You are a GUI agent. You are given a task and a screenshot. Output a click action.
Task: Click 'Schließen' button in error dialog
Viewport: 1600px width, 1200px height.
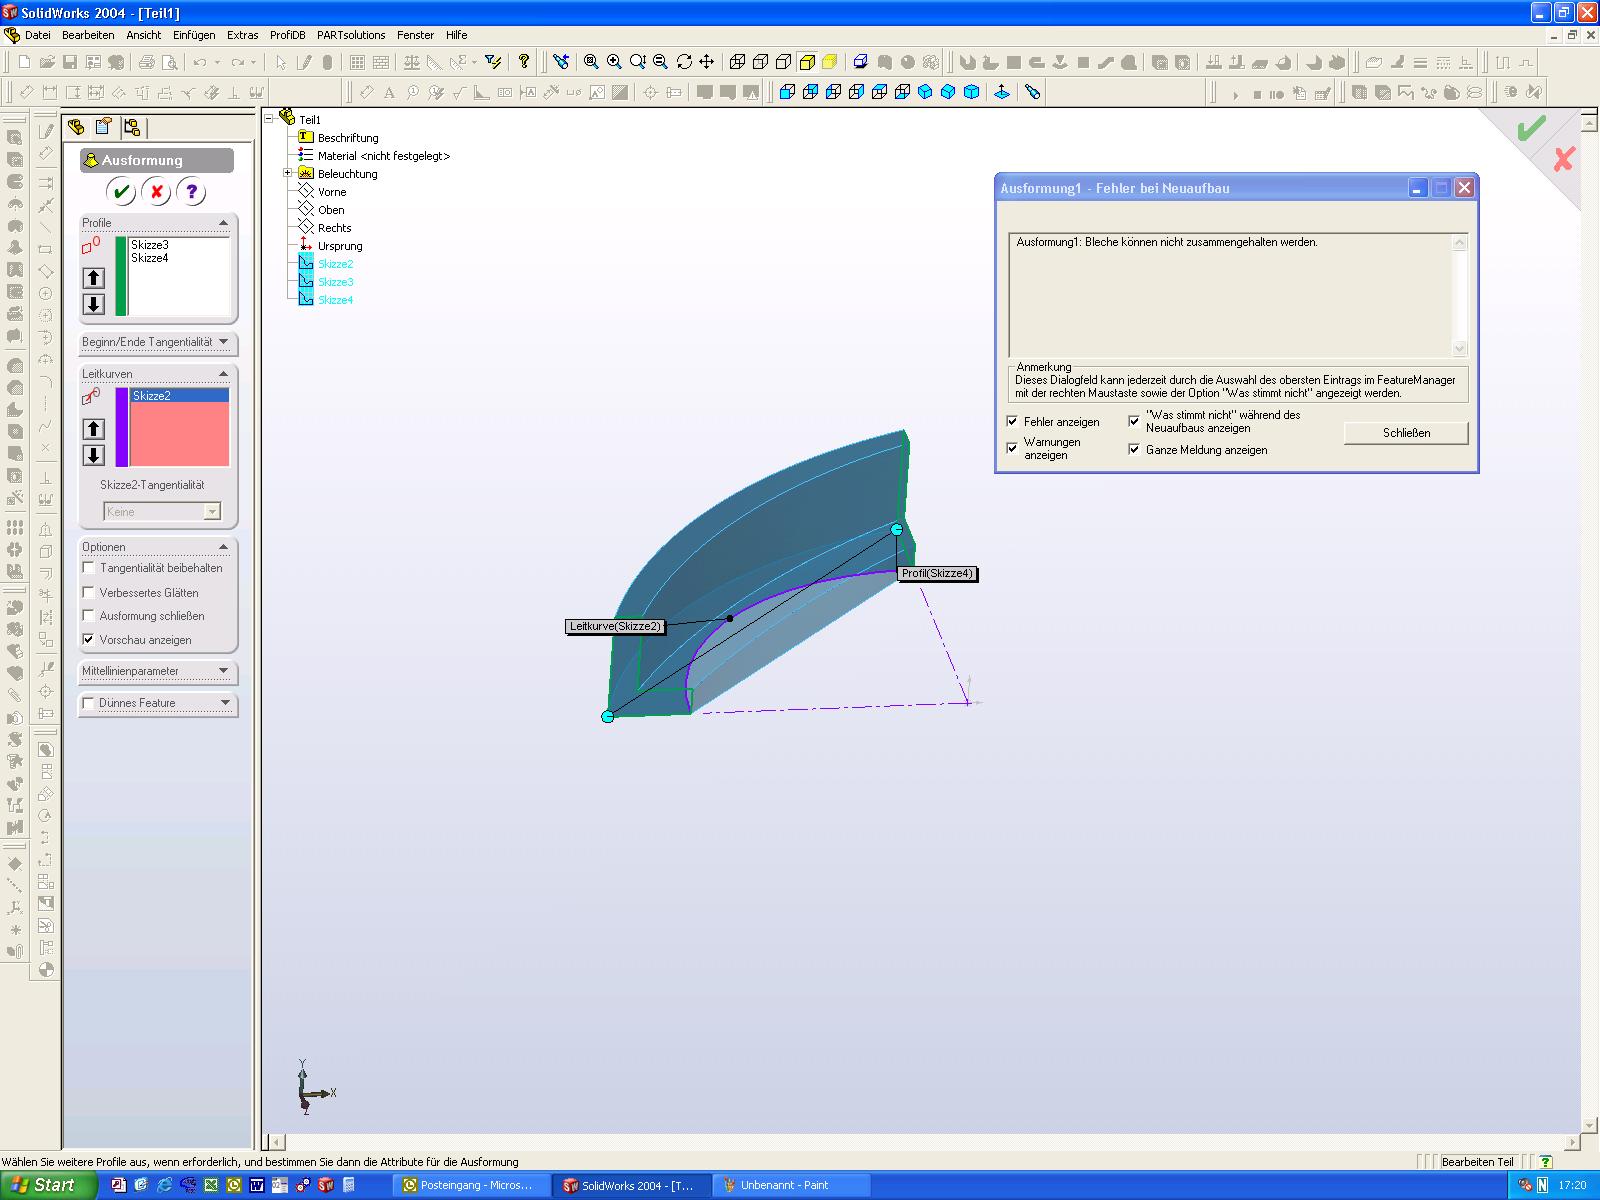(1406, 433)
